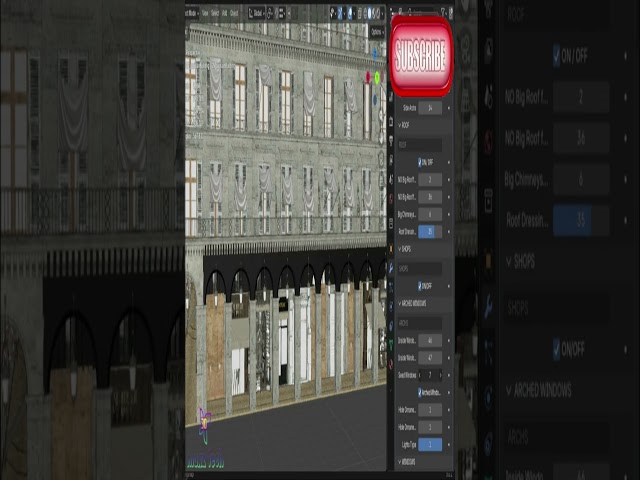The width and height of the screenshot is (640, 480).
Task: Open the red Material properties tab
Action: click(x=391, y=364)
